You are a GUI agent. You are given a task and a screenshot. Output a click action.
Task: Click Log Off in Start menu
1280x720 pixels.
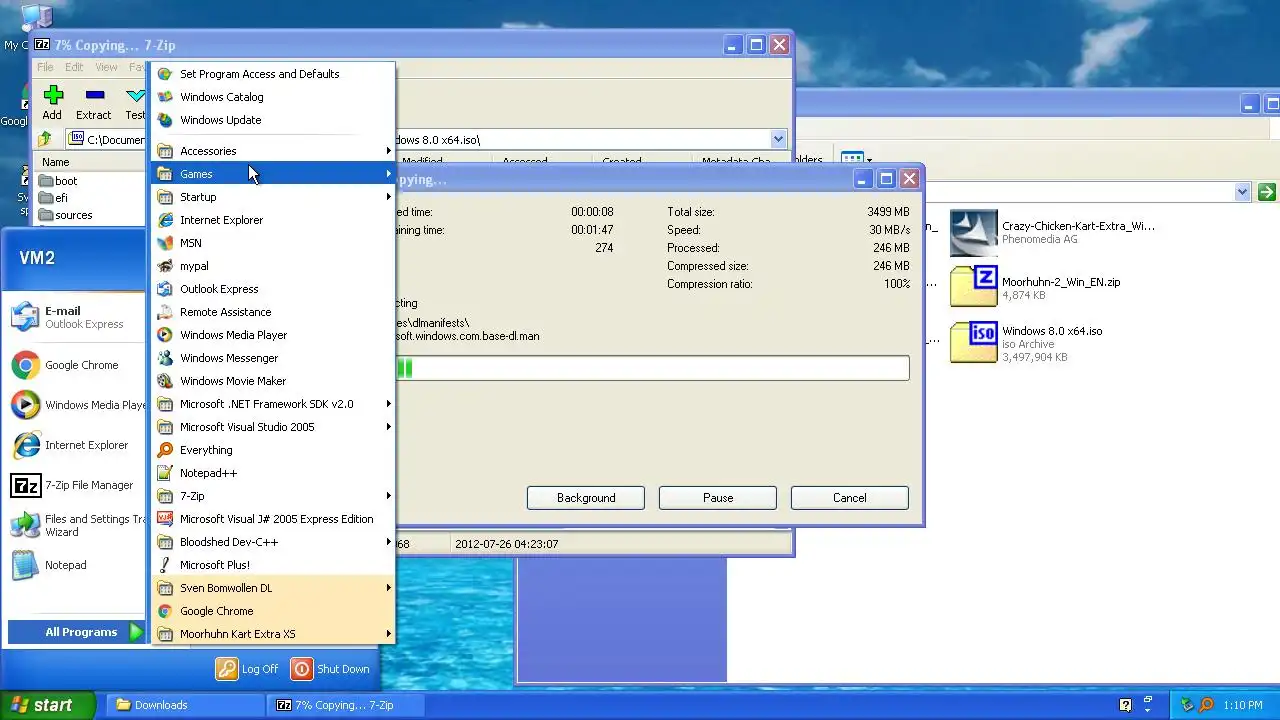(248, 669)
